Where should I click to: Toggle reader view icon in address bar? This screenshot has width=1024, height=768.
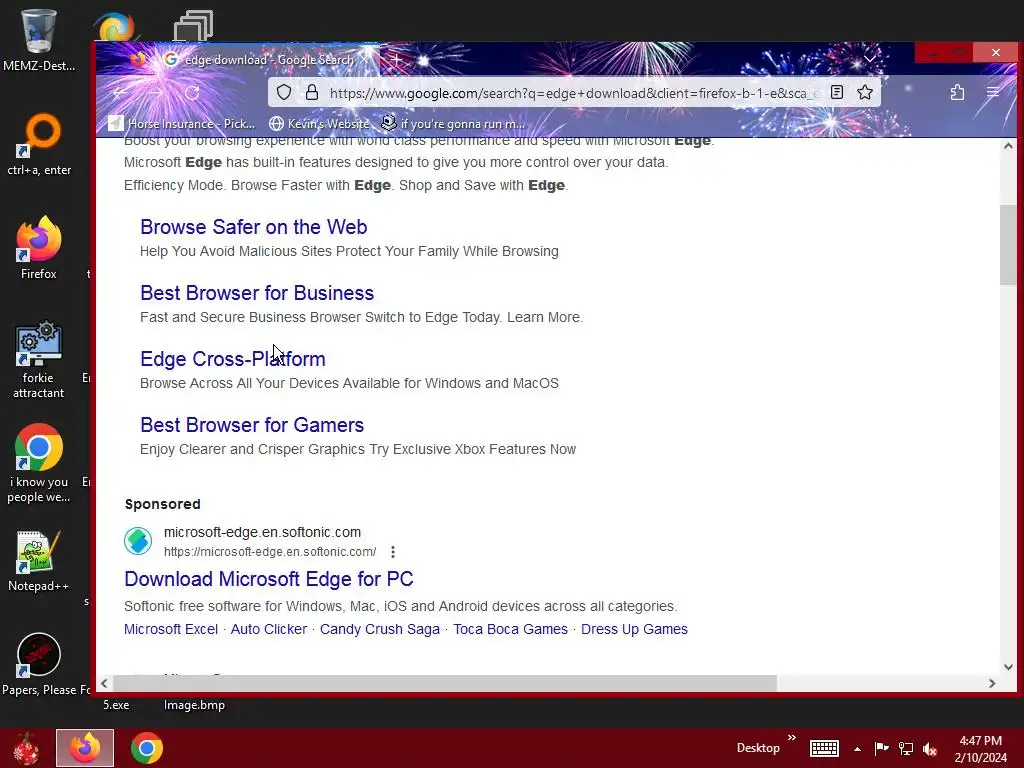point(837,93)
